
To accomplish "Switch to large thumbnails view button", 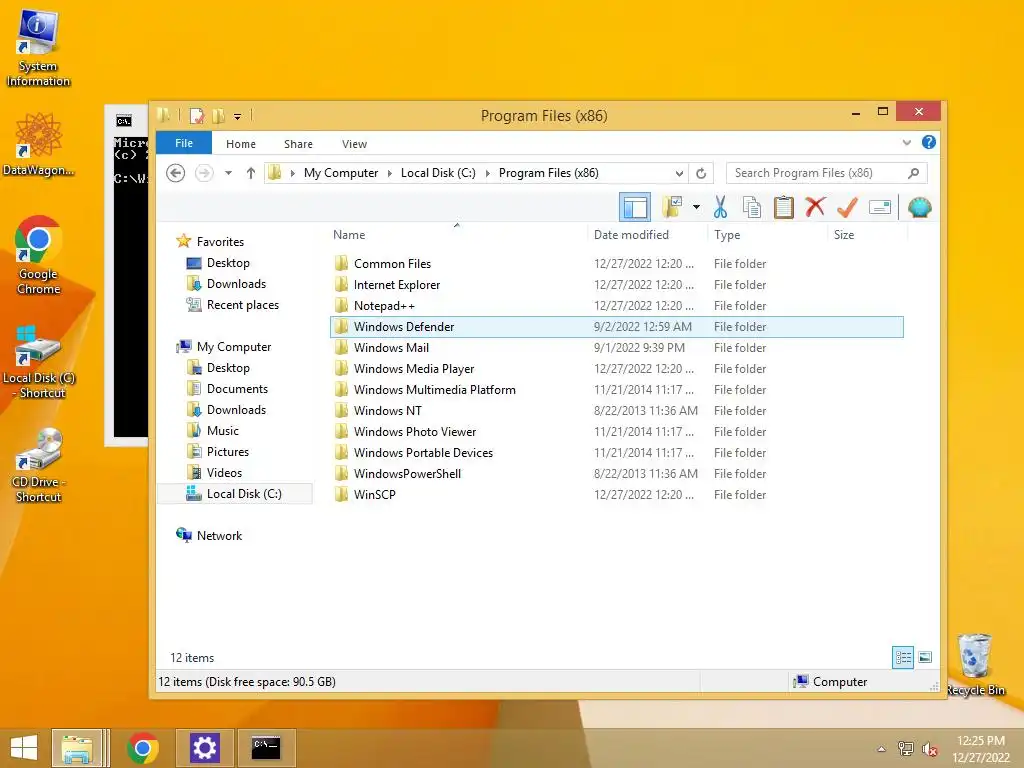I will pos(925,657).
